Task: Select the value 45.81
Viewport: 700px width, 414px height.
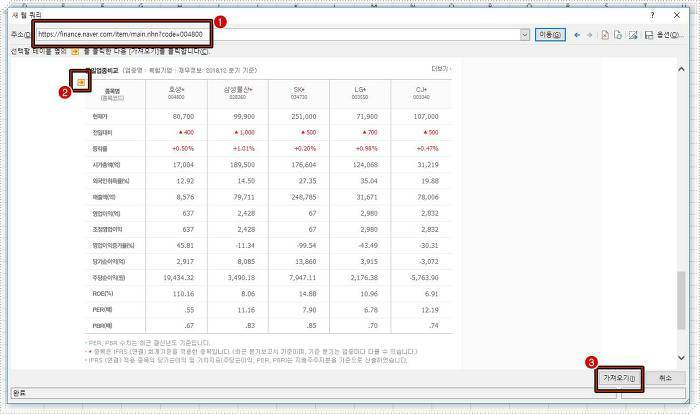Action: coord(185,245)
